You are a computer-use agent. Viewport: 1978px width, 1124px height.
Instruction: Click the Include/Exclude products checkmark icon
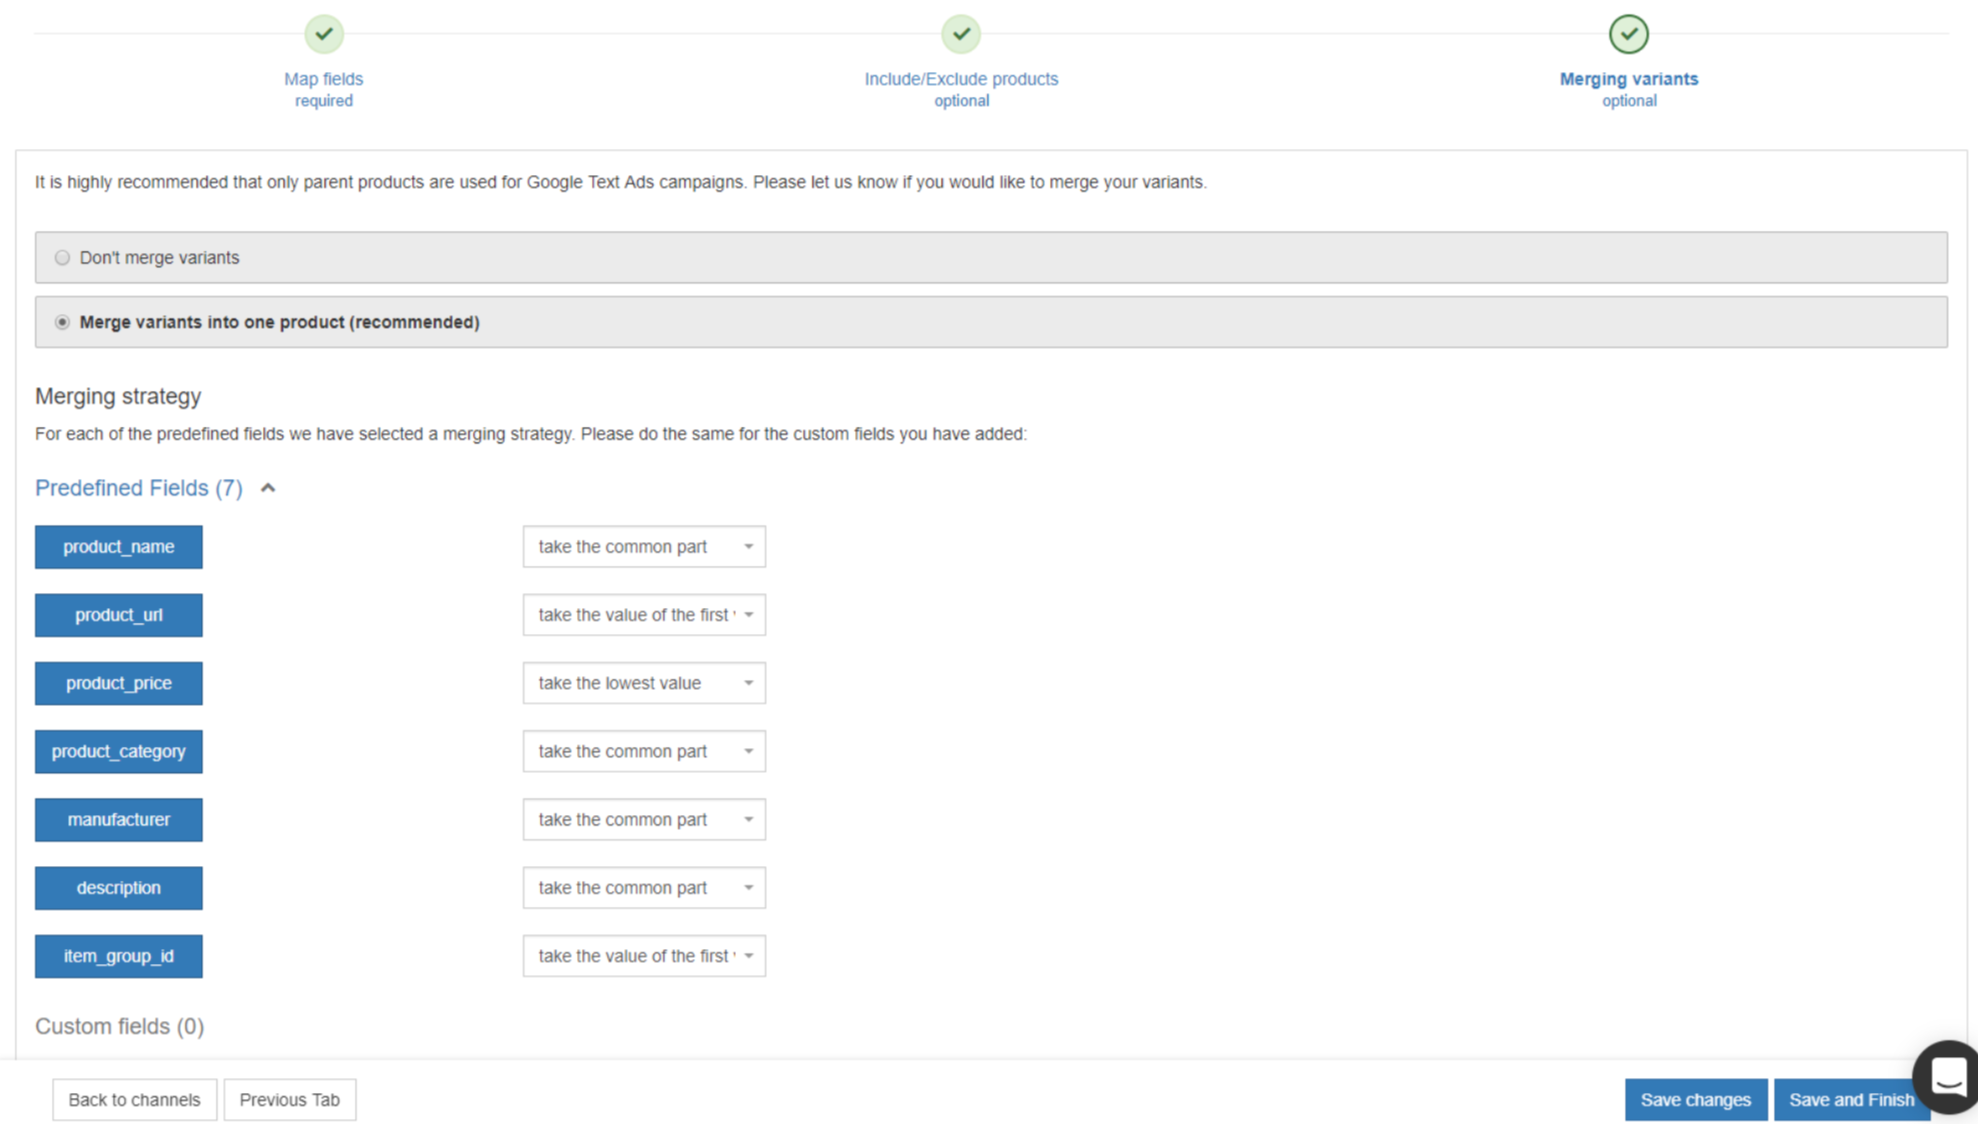pyautogui.click(x=960, y=34)
